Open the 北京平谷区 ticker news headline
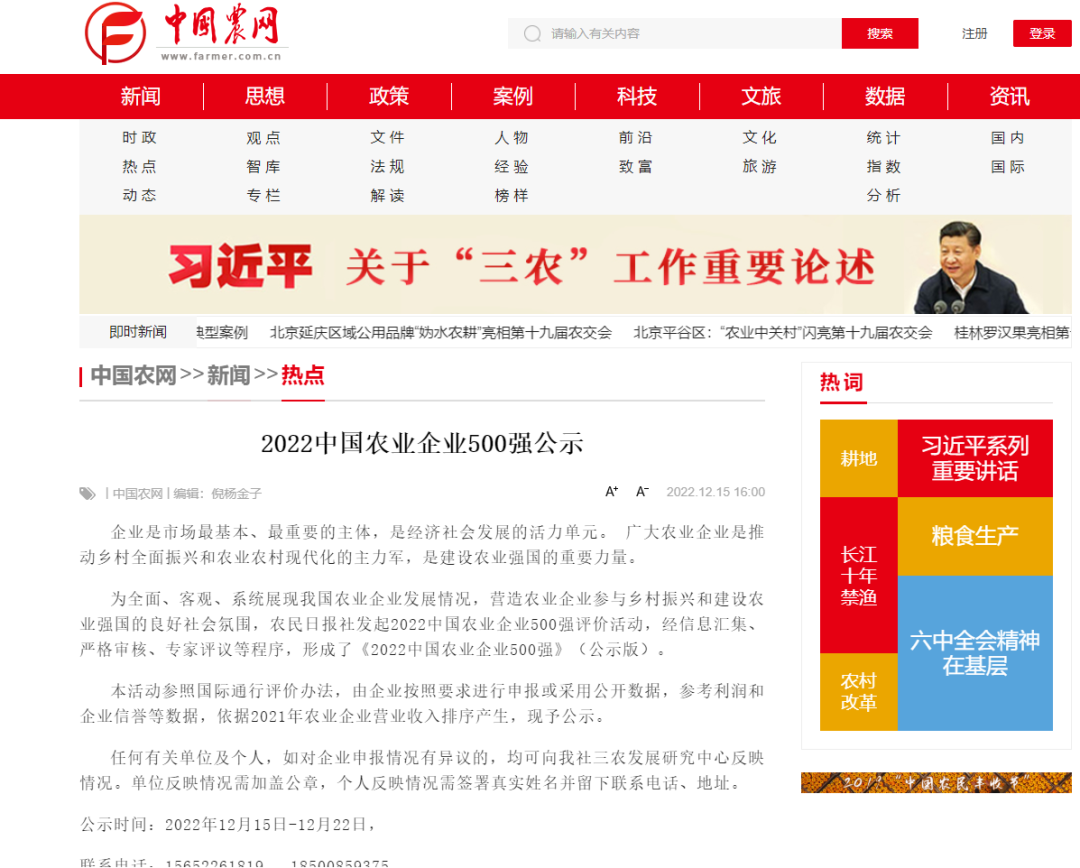This screenshot has width=1080, height=868. (782, 333)
